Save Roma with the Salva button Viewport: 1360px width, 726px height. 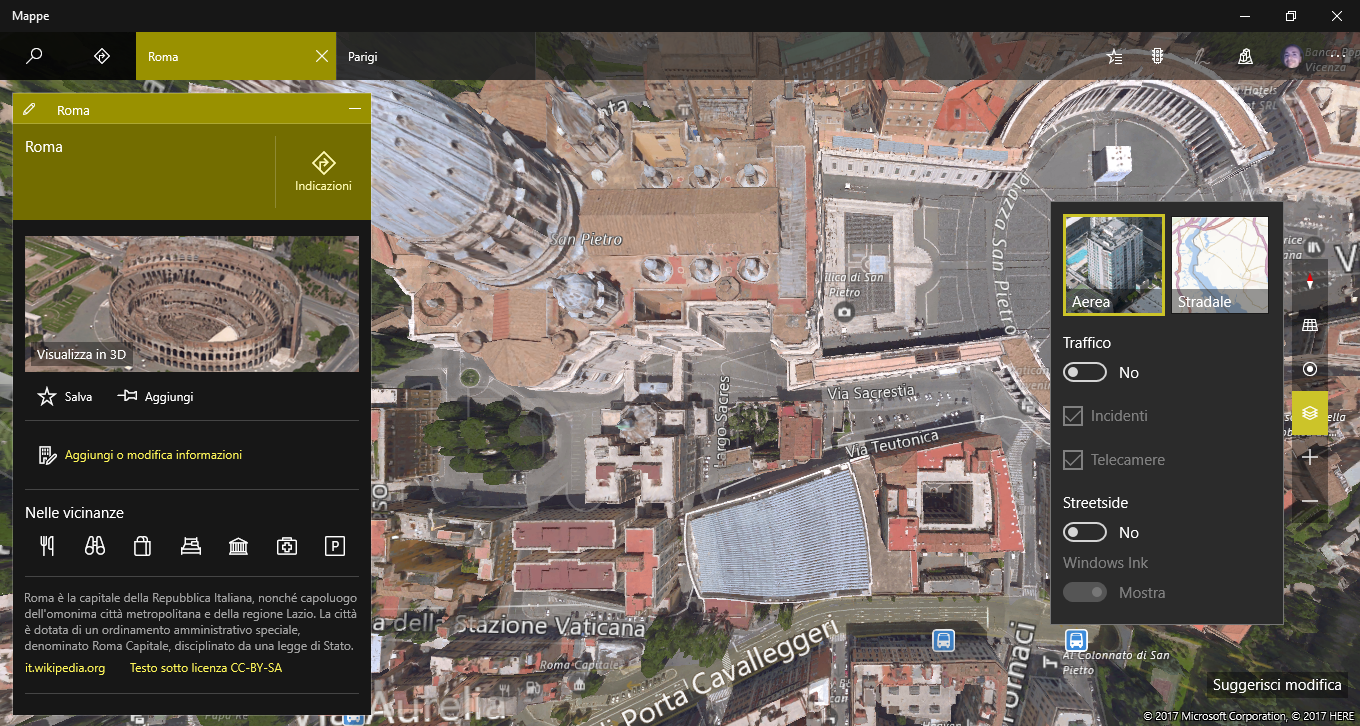pyautogui.click(x=65, y=397)
